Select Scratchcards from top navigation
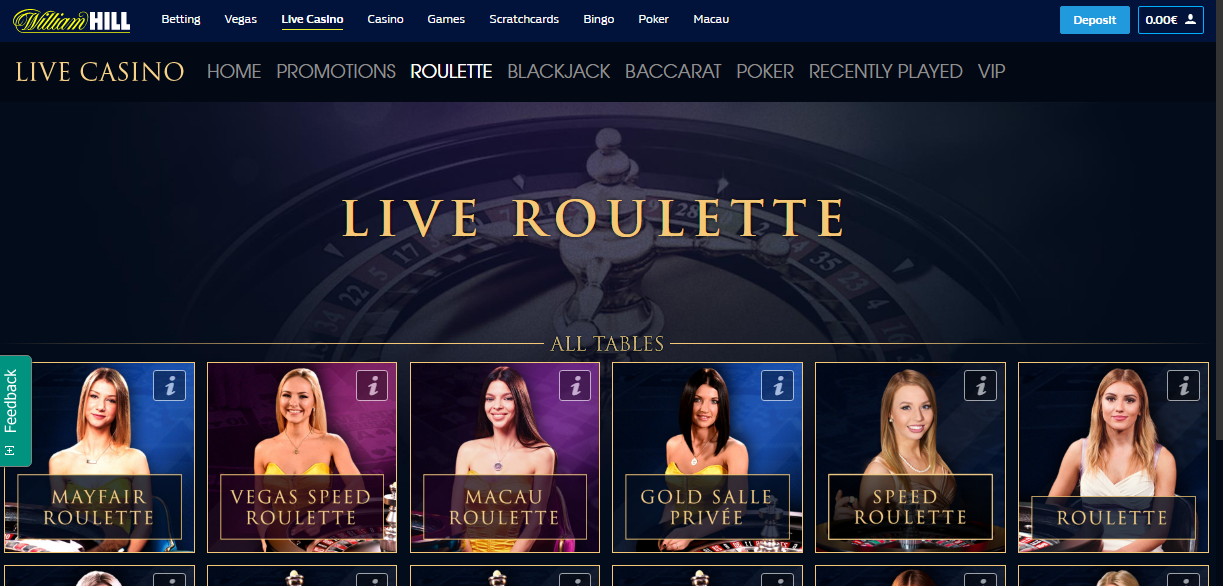Image resolution: width=1223 pixels, height=586 pixels. [524, 20]
